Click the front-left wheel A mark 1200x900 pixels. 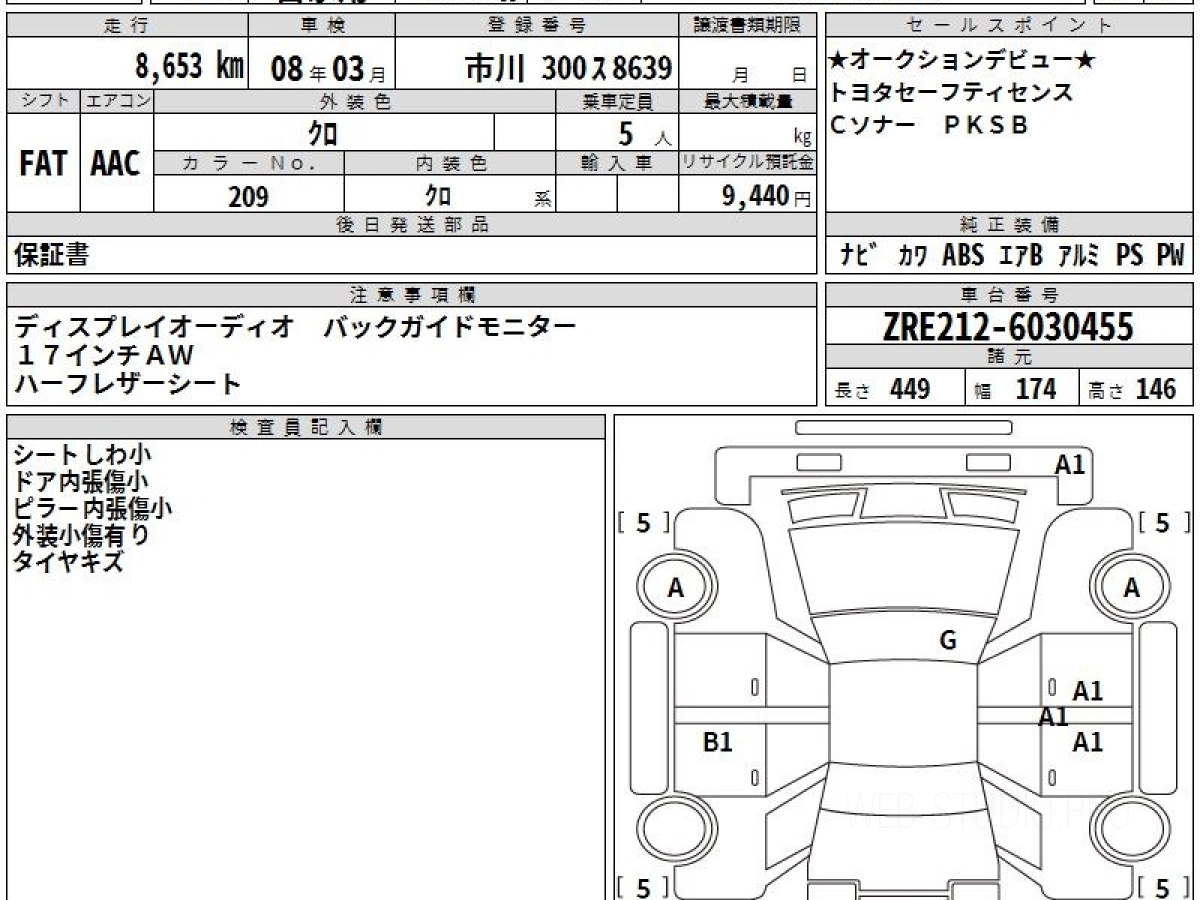coord(676,589)
